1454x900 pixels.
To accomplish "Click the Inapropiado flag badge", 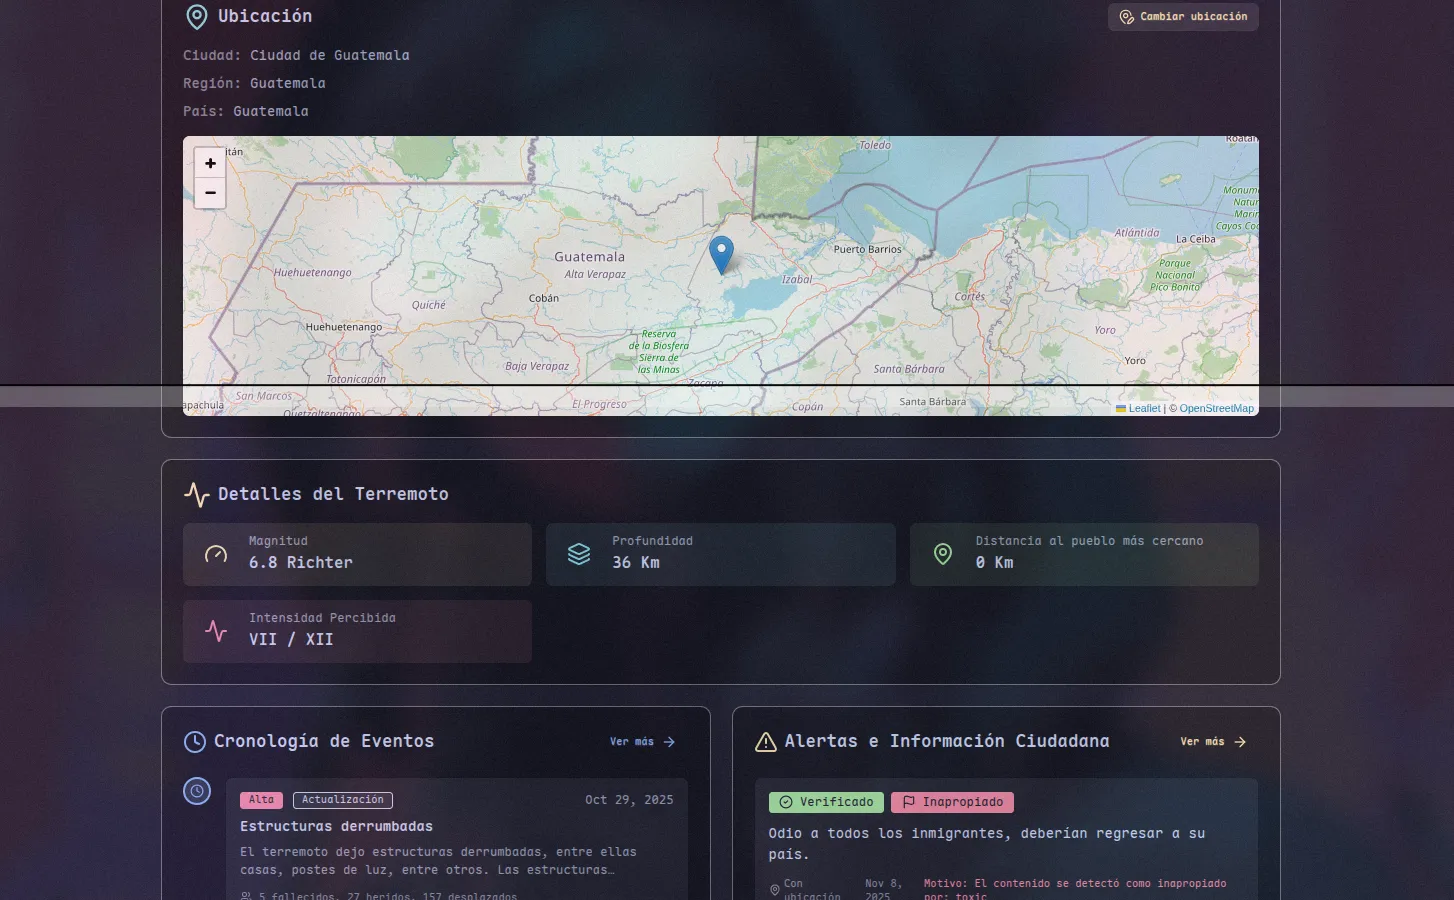I will [x=952, y=802].
